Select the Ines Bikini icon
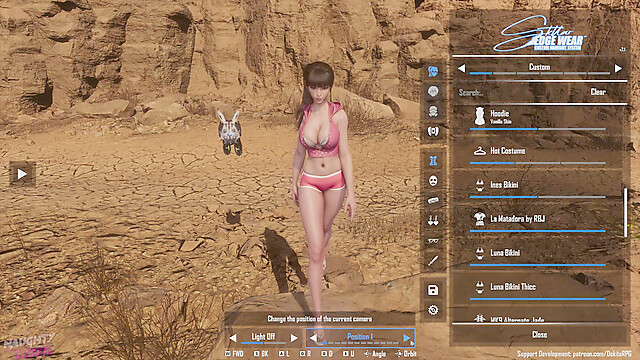This screenshot has height=360, width=640. pyautogui.click(x=480, y=185)
